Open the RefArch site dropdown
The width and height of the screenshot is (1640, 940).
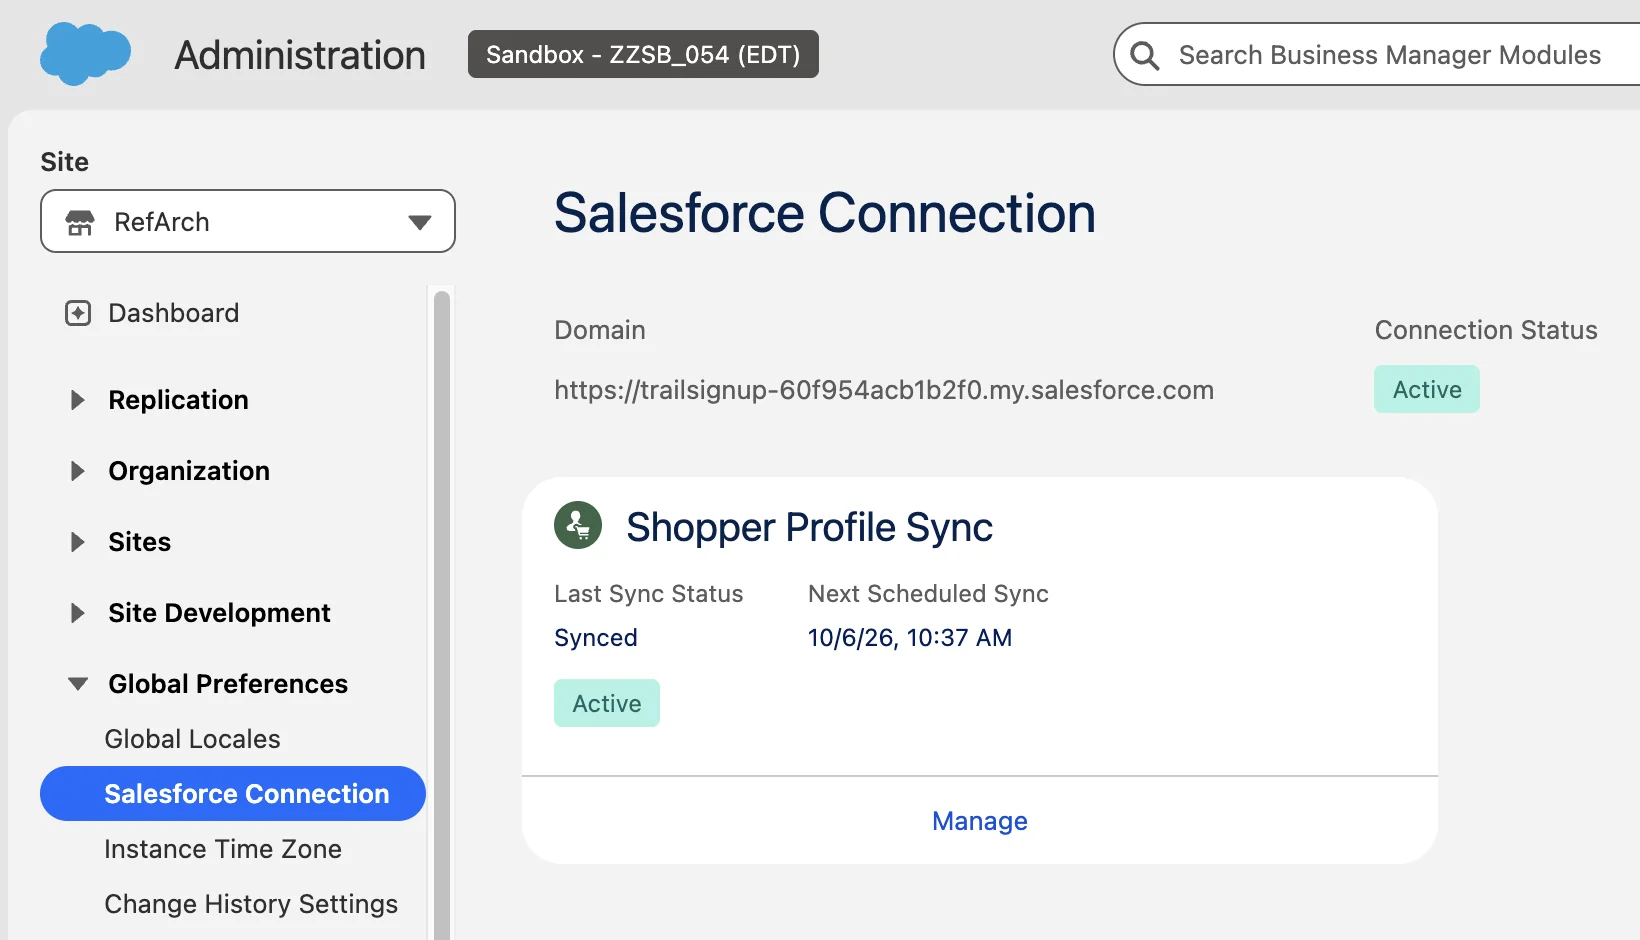[x=248, y=221]
